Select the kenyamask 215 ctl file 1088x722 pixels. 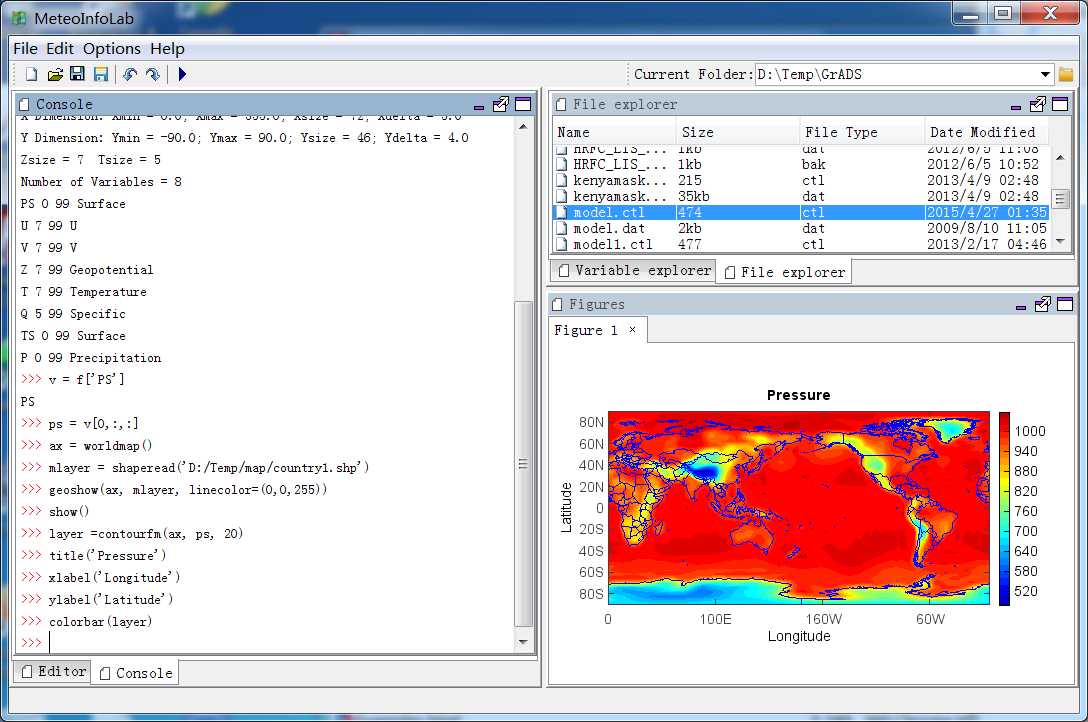pos(801,180)
